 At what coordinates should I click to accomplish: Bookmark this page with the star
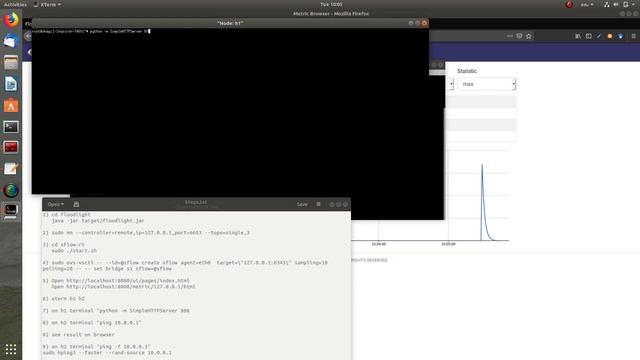click(x=529, y=36)
